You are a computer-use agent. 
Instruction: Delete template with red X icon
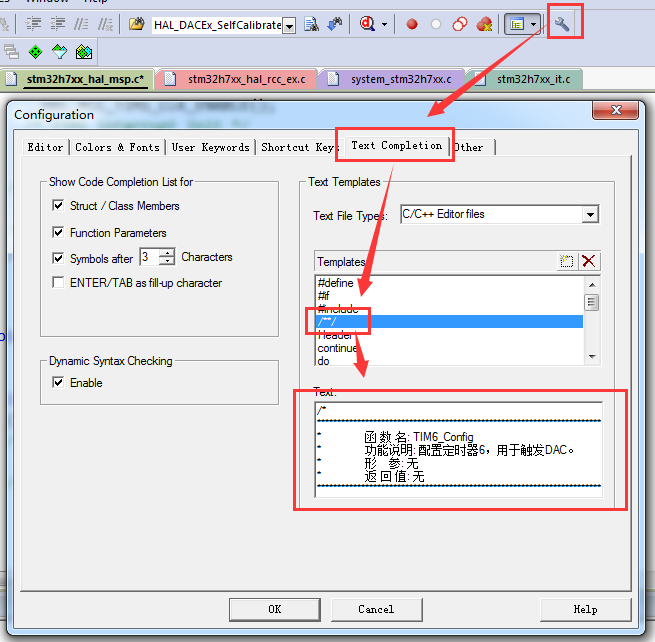point(589,261)
